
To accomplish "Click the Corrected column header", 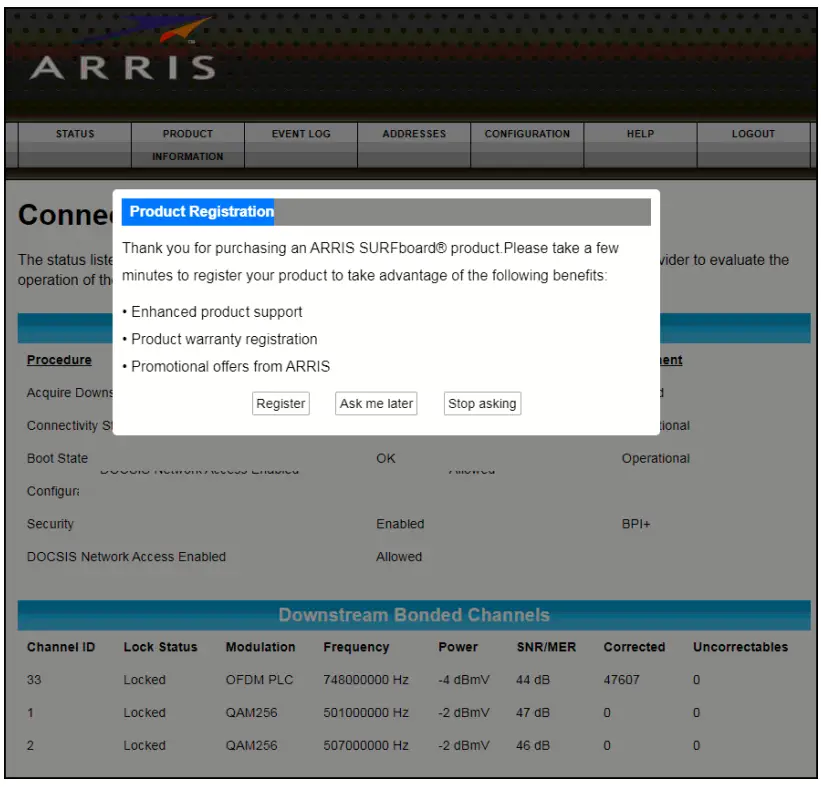I will coord(634,647).
